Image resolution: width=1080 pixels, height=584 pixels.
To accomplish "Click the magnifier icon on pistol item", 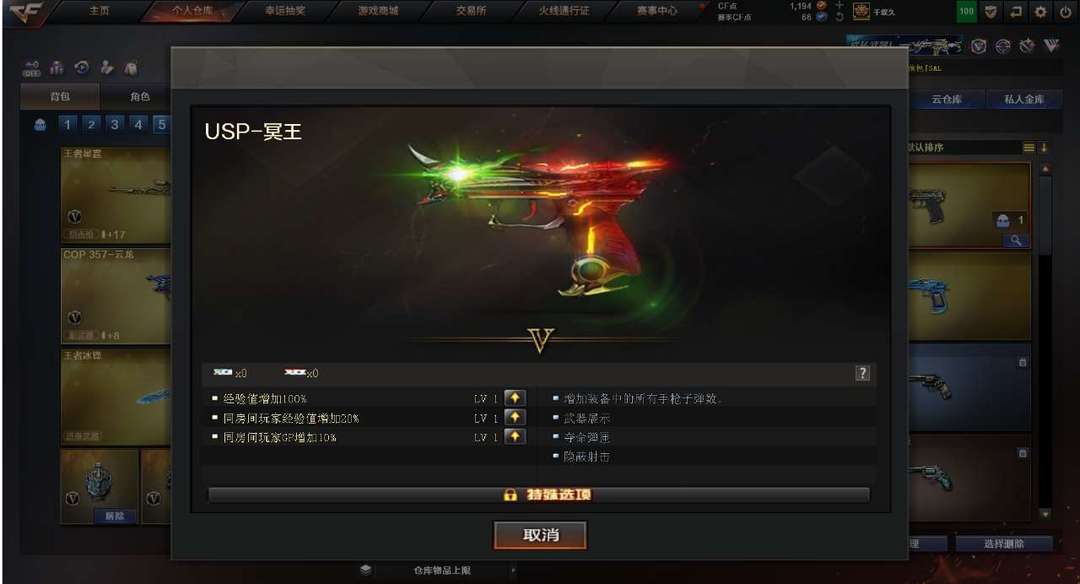I will [x=1015, y=240].
